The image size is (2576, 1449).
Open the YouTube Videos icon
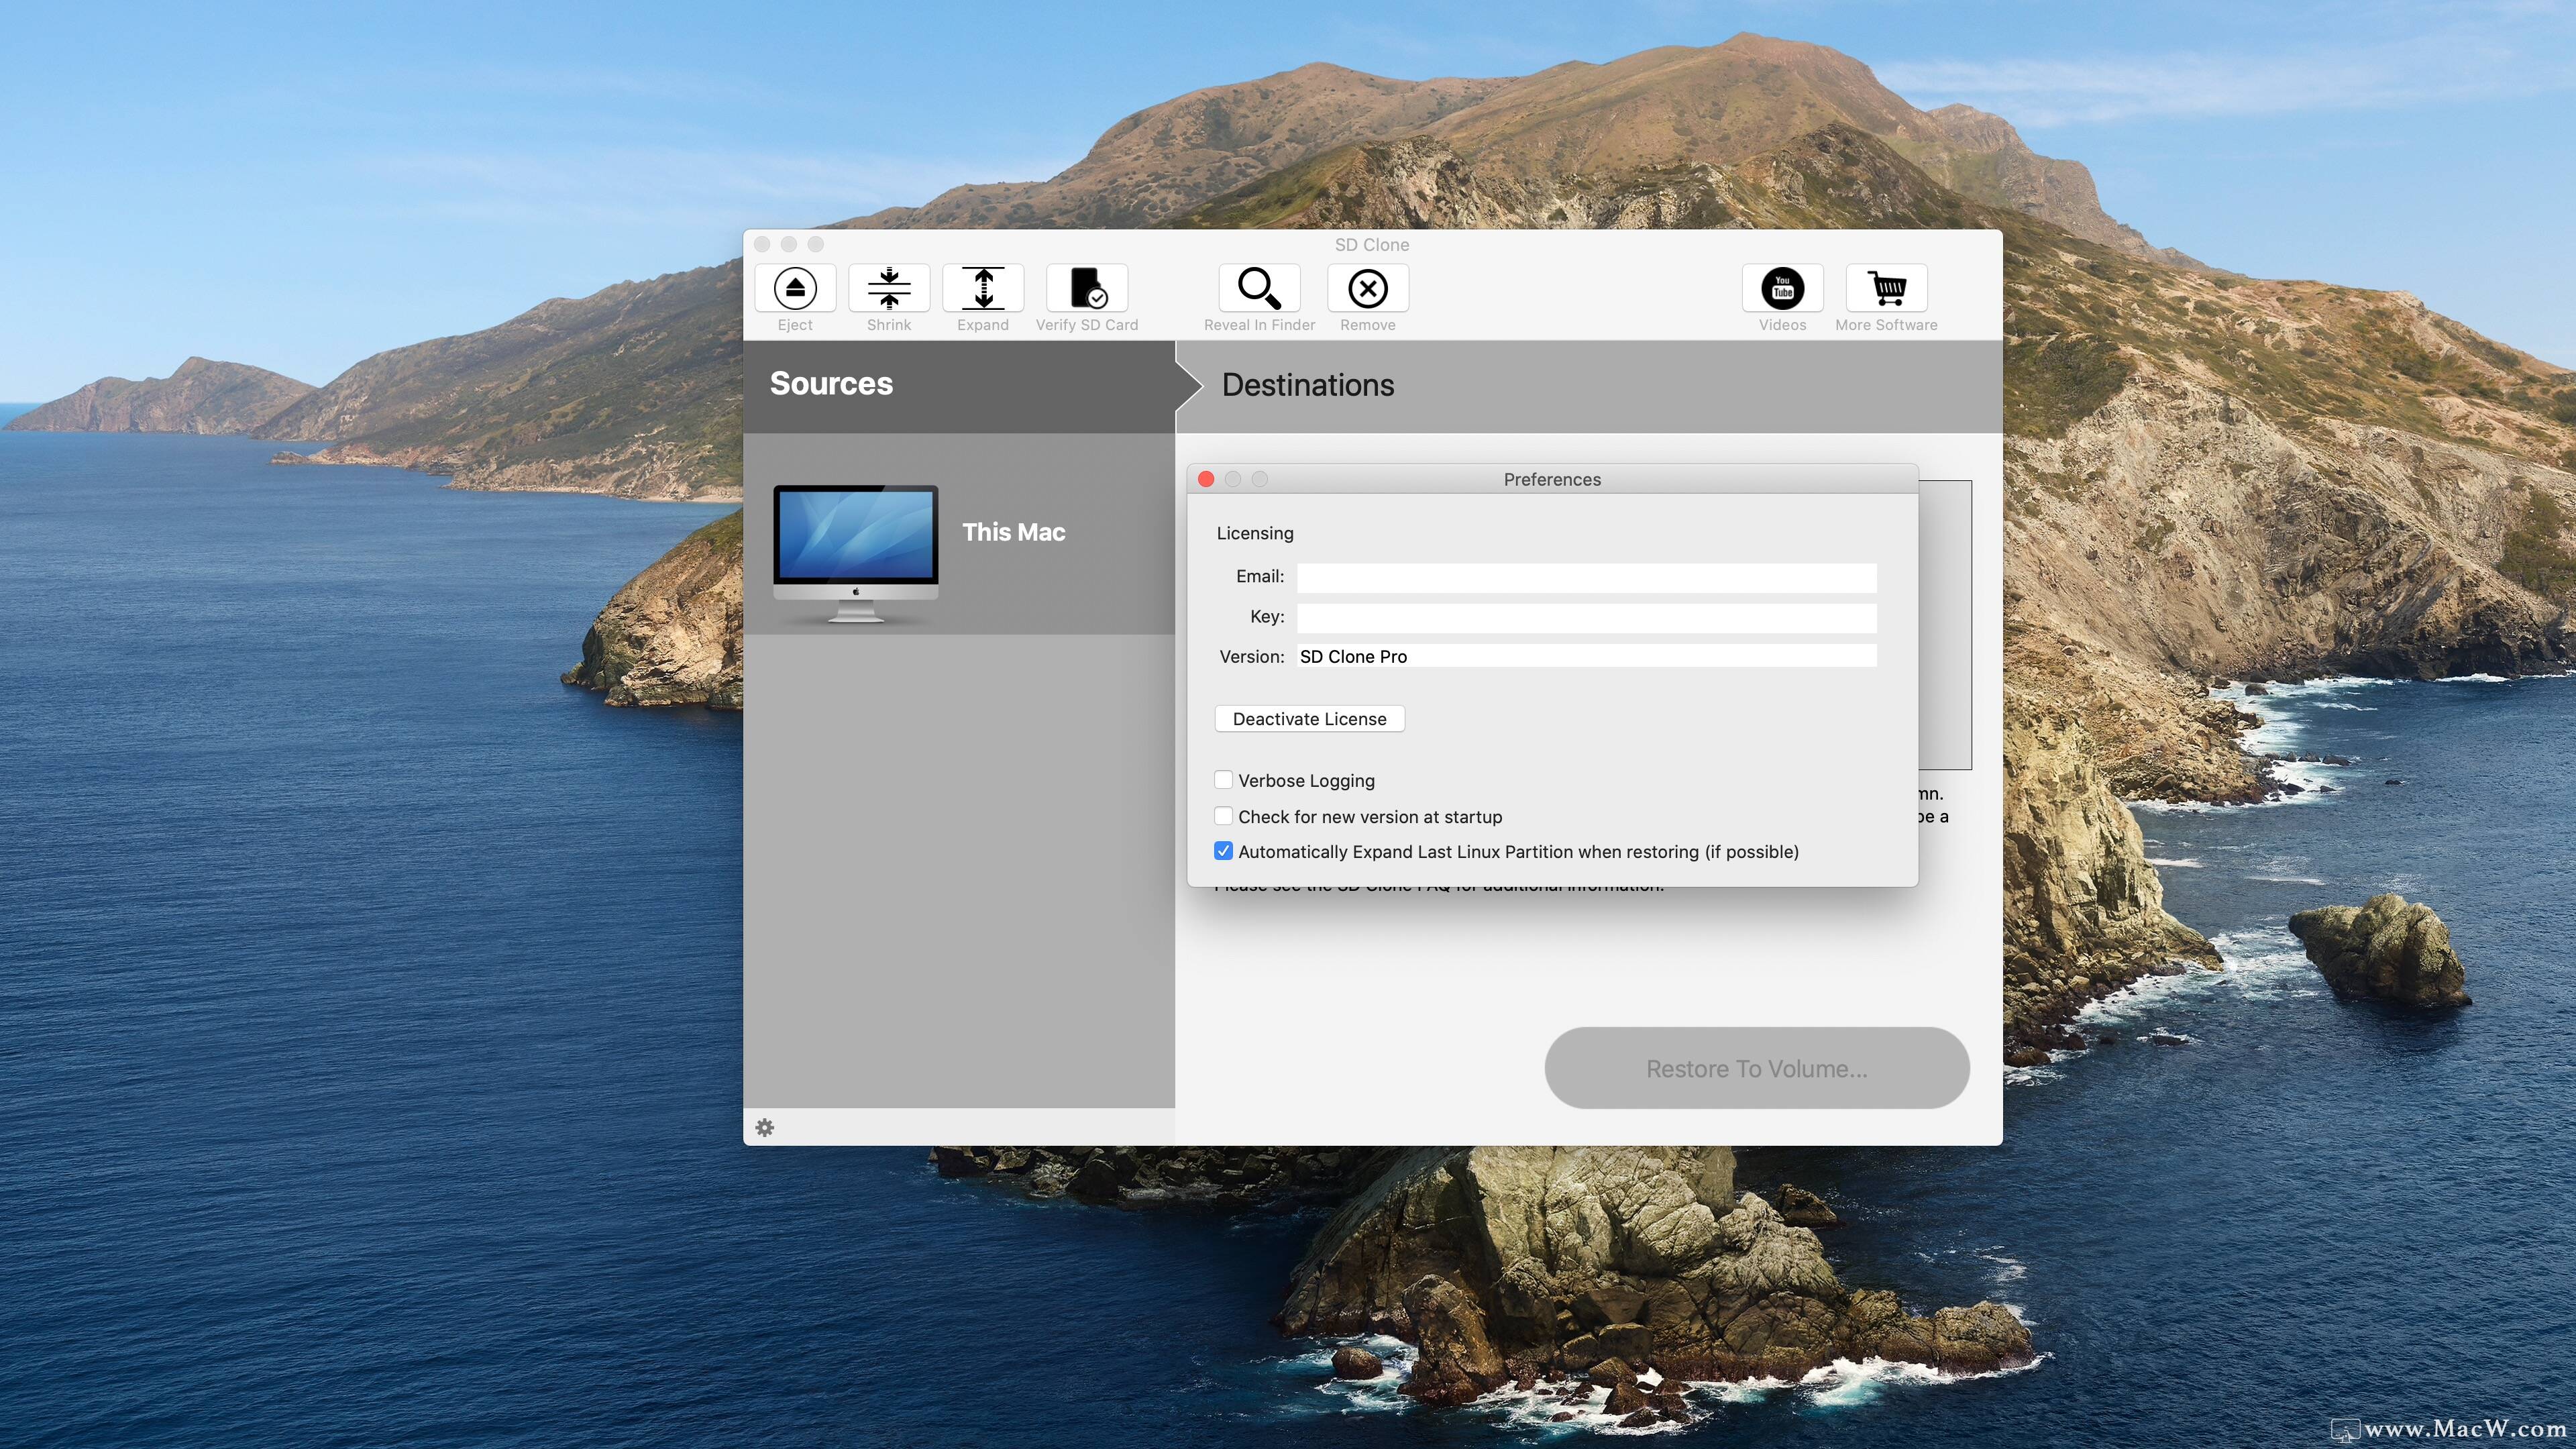pyautogui.click(x=1783, y=288)
